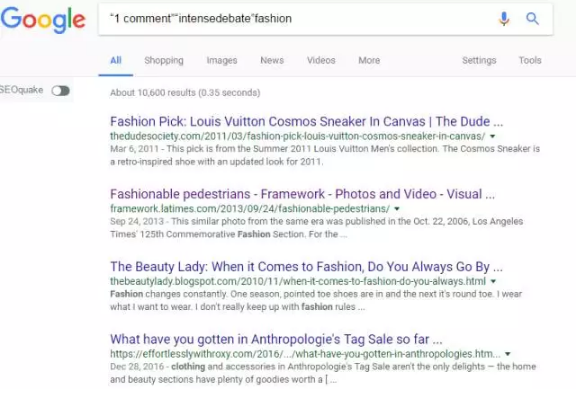The height and width of the screenshot is (394, 579).
Task: Expand dropdown arrow next to thedudesociety.com URL
Action: click(492, 136)
